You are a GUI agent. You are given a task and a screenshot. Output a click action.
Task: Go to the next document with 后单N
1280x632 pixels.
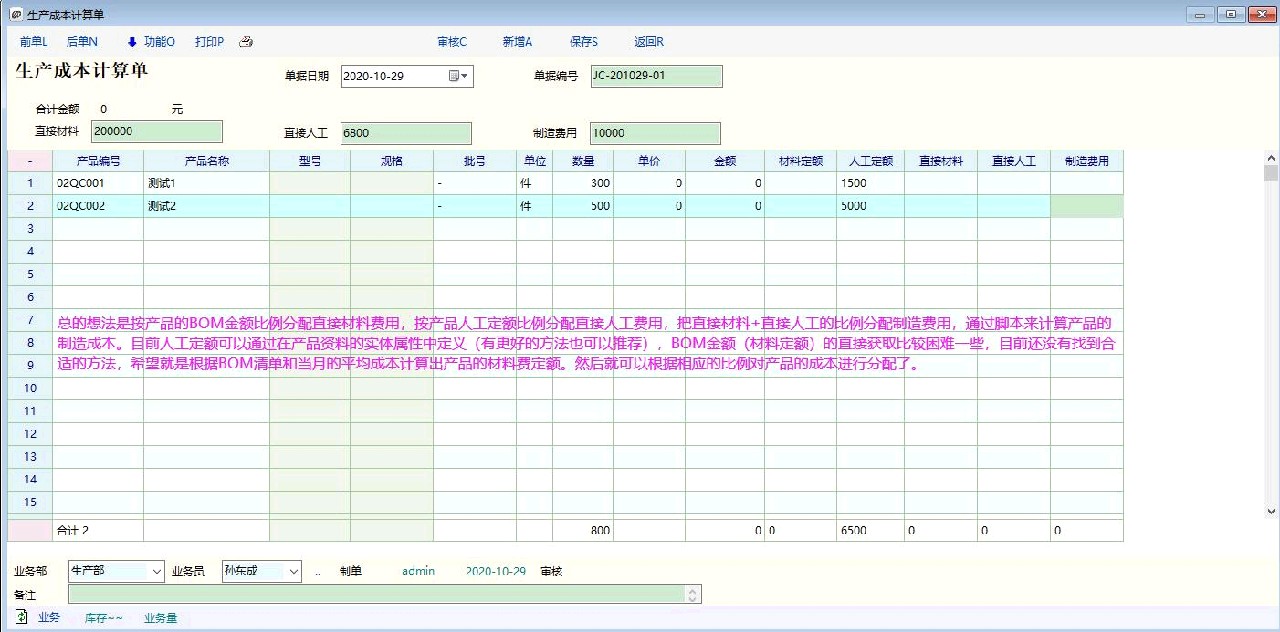pyautogui.click(x=82, y=42)
